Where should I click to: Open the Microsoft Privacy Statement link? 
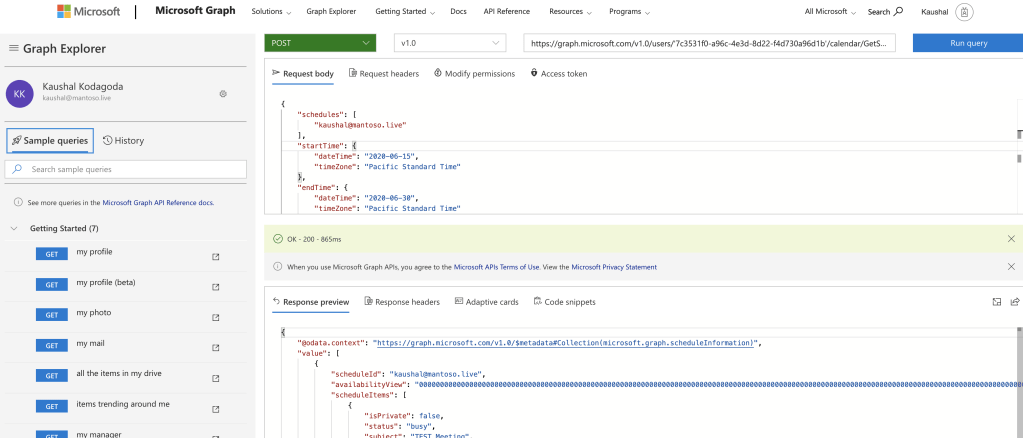(613, 267)
